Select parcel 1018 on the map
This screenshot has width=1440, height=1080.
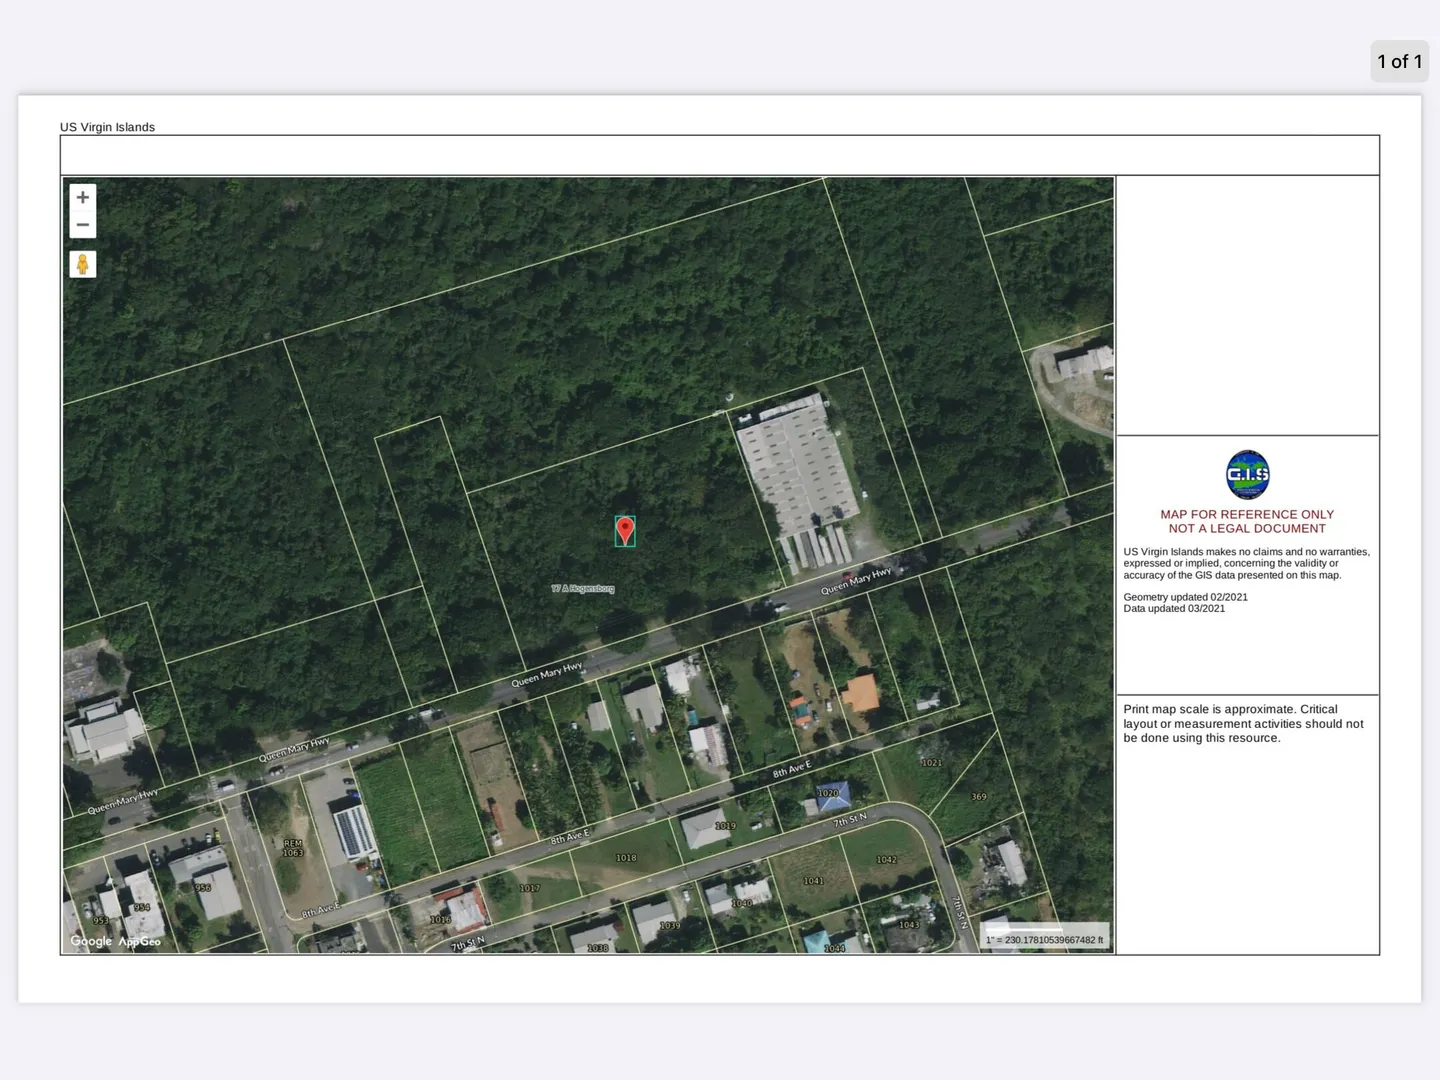(626, 858)
